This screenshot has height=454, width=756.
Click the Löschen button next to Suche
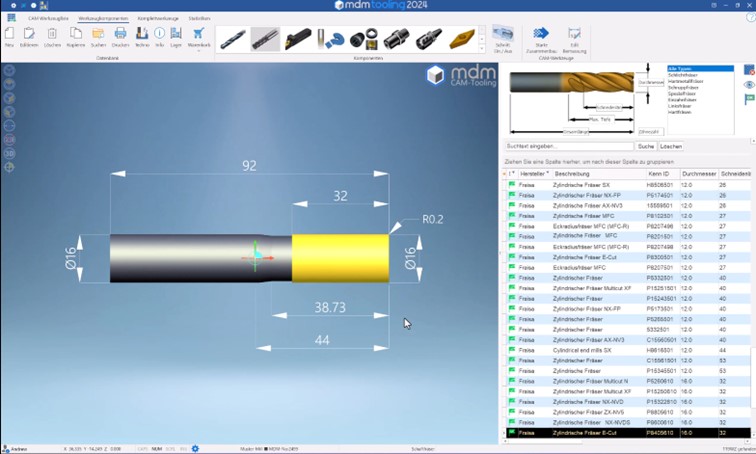671,146
